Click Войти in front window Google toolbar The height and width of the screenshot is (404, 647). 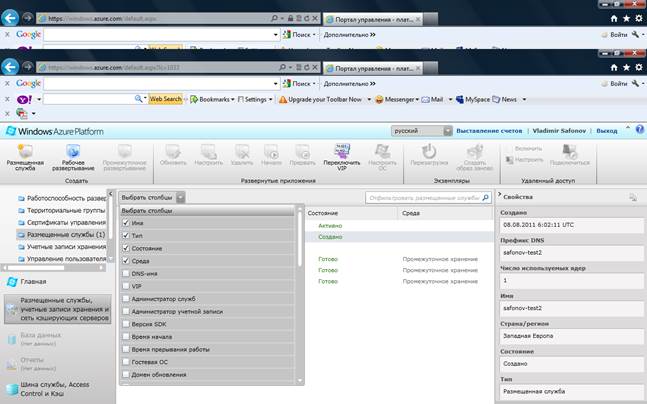(x=615, y=83)
